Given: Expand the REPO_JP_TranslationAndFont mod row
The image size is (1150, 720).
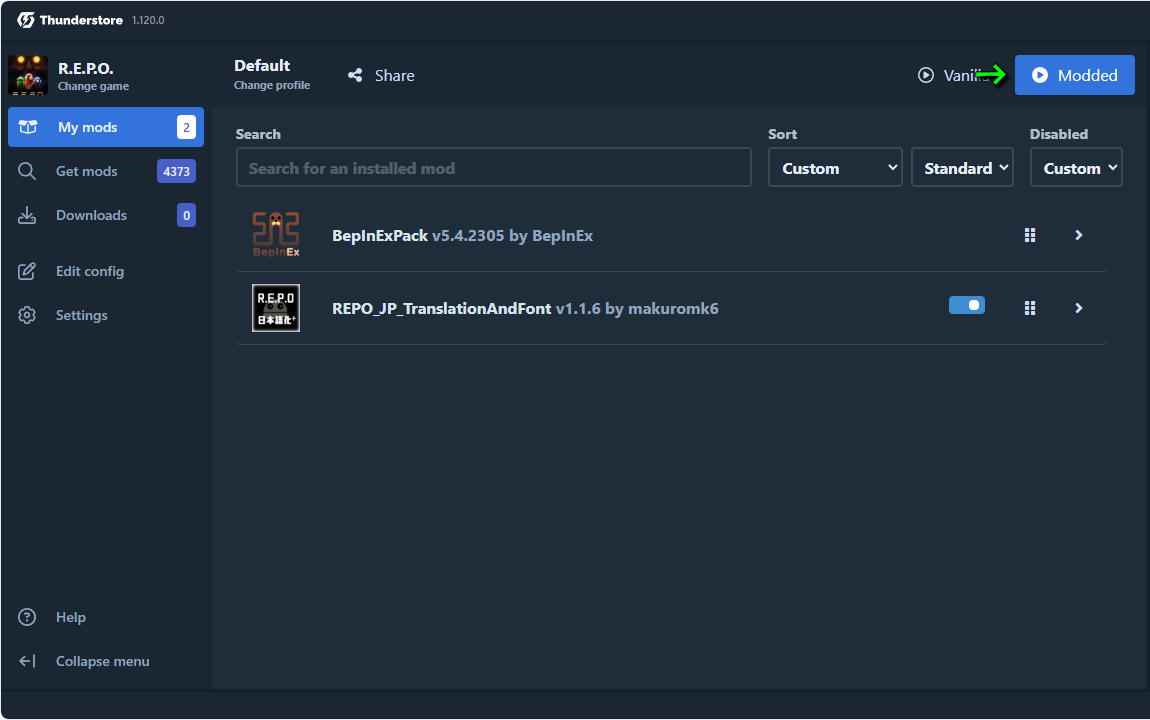Looking at the screenshot, I should [1078, 308].
